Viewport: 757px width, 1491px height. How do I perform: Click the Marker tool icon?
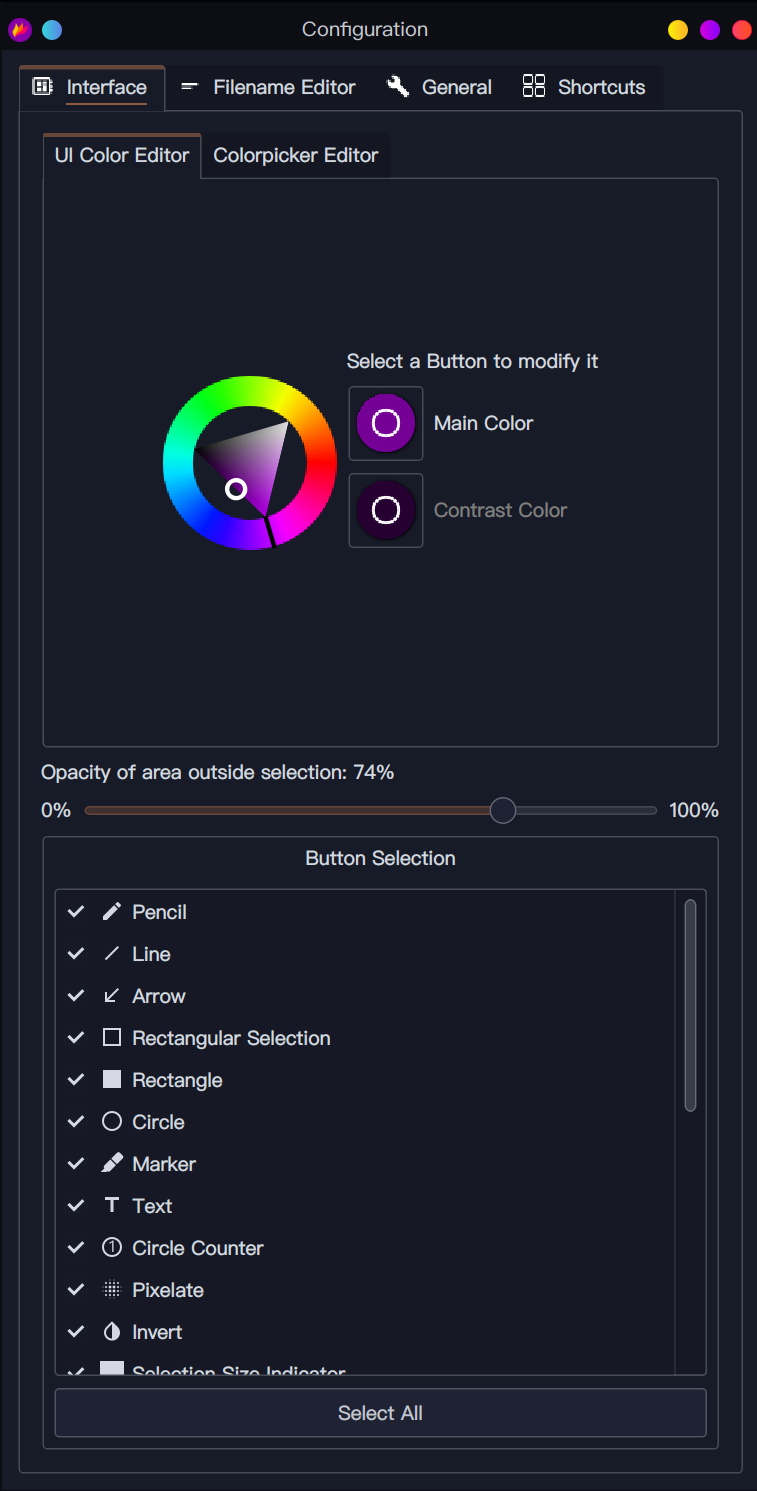tap(112, 1164)
